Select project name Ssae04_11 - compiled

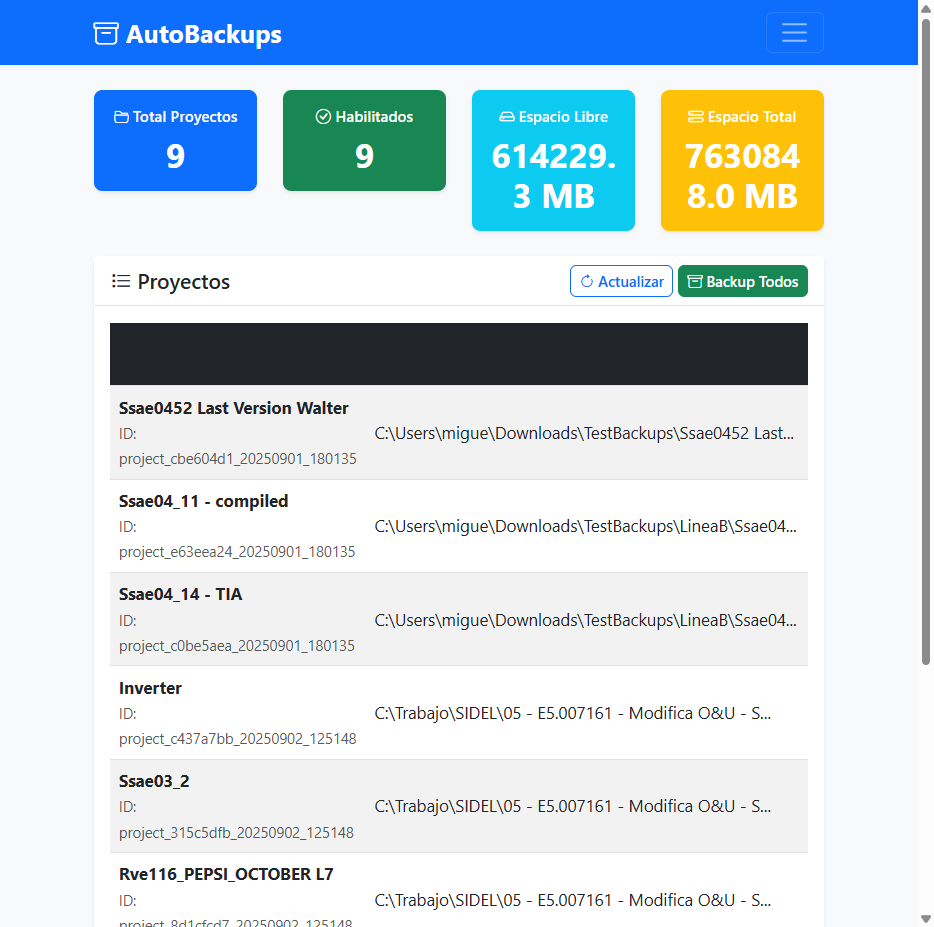coord(203,501)
